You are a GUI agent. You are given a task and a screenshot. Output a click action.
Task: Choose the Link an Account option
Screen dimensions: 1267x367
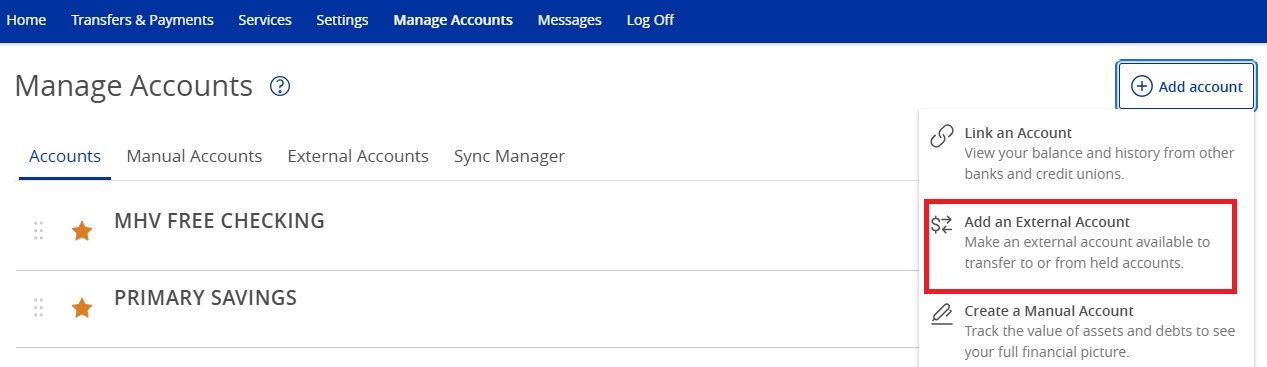pyautogui.click(x=1086, y=153)
